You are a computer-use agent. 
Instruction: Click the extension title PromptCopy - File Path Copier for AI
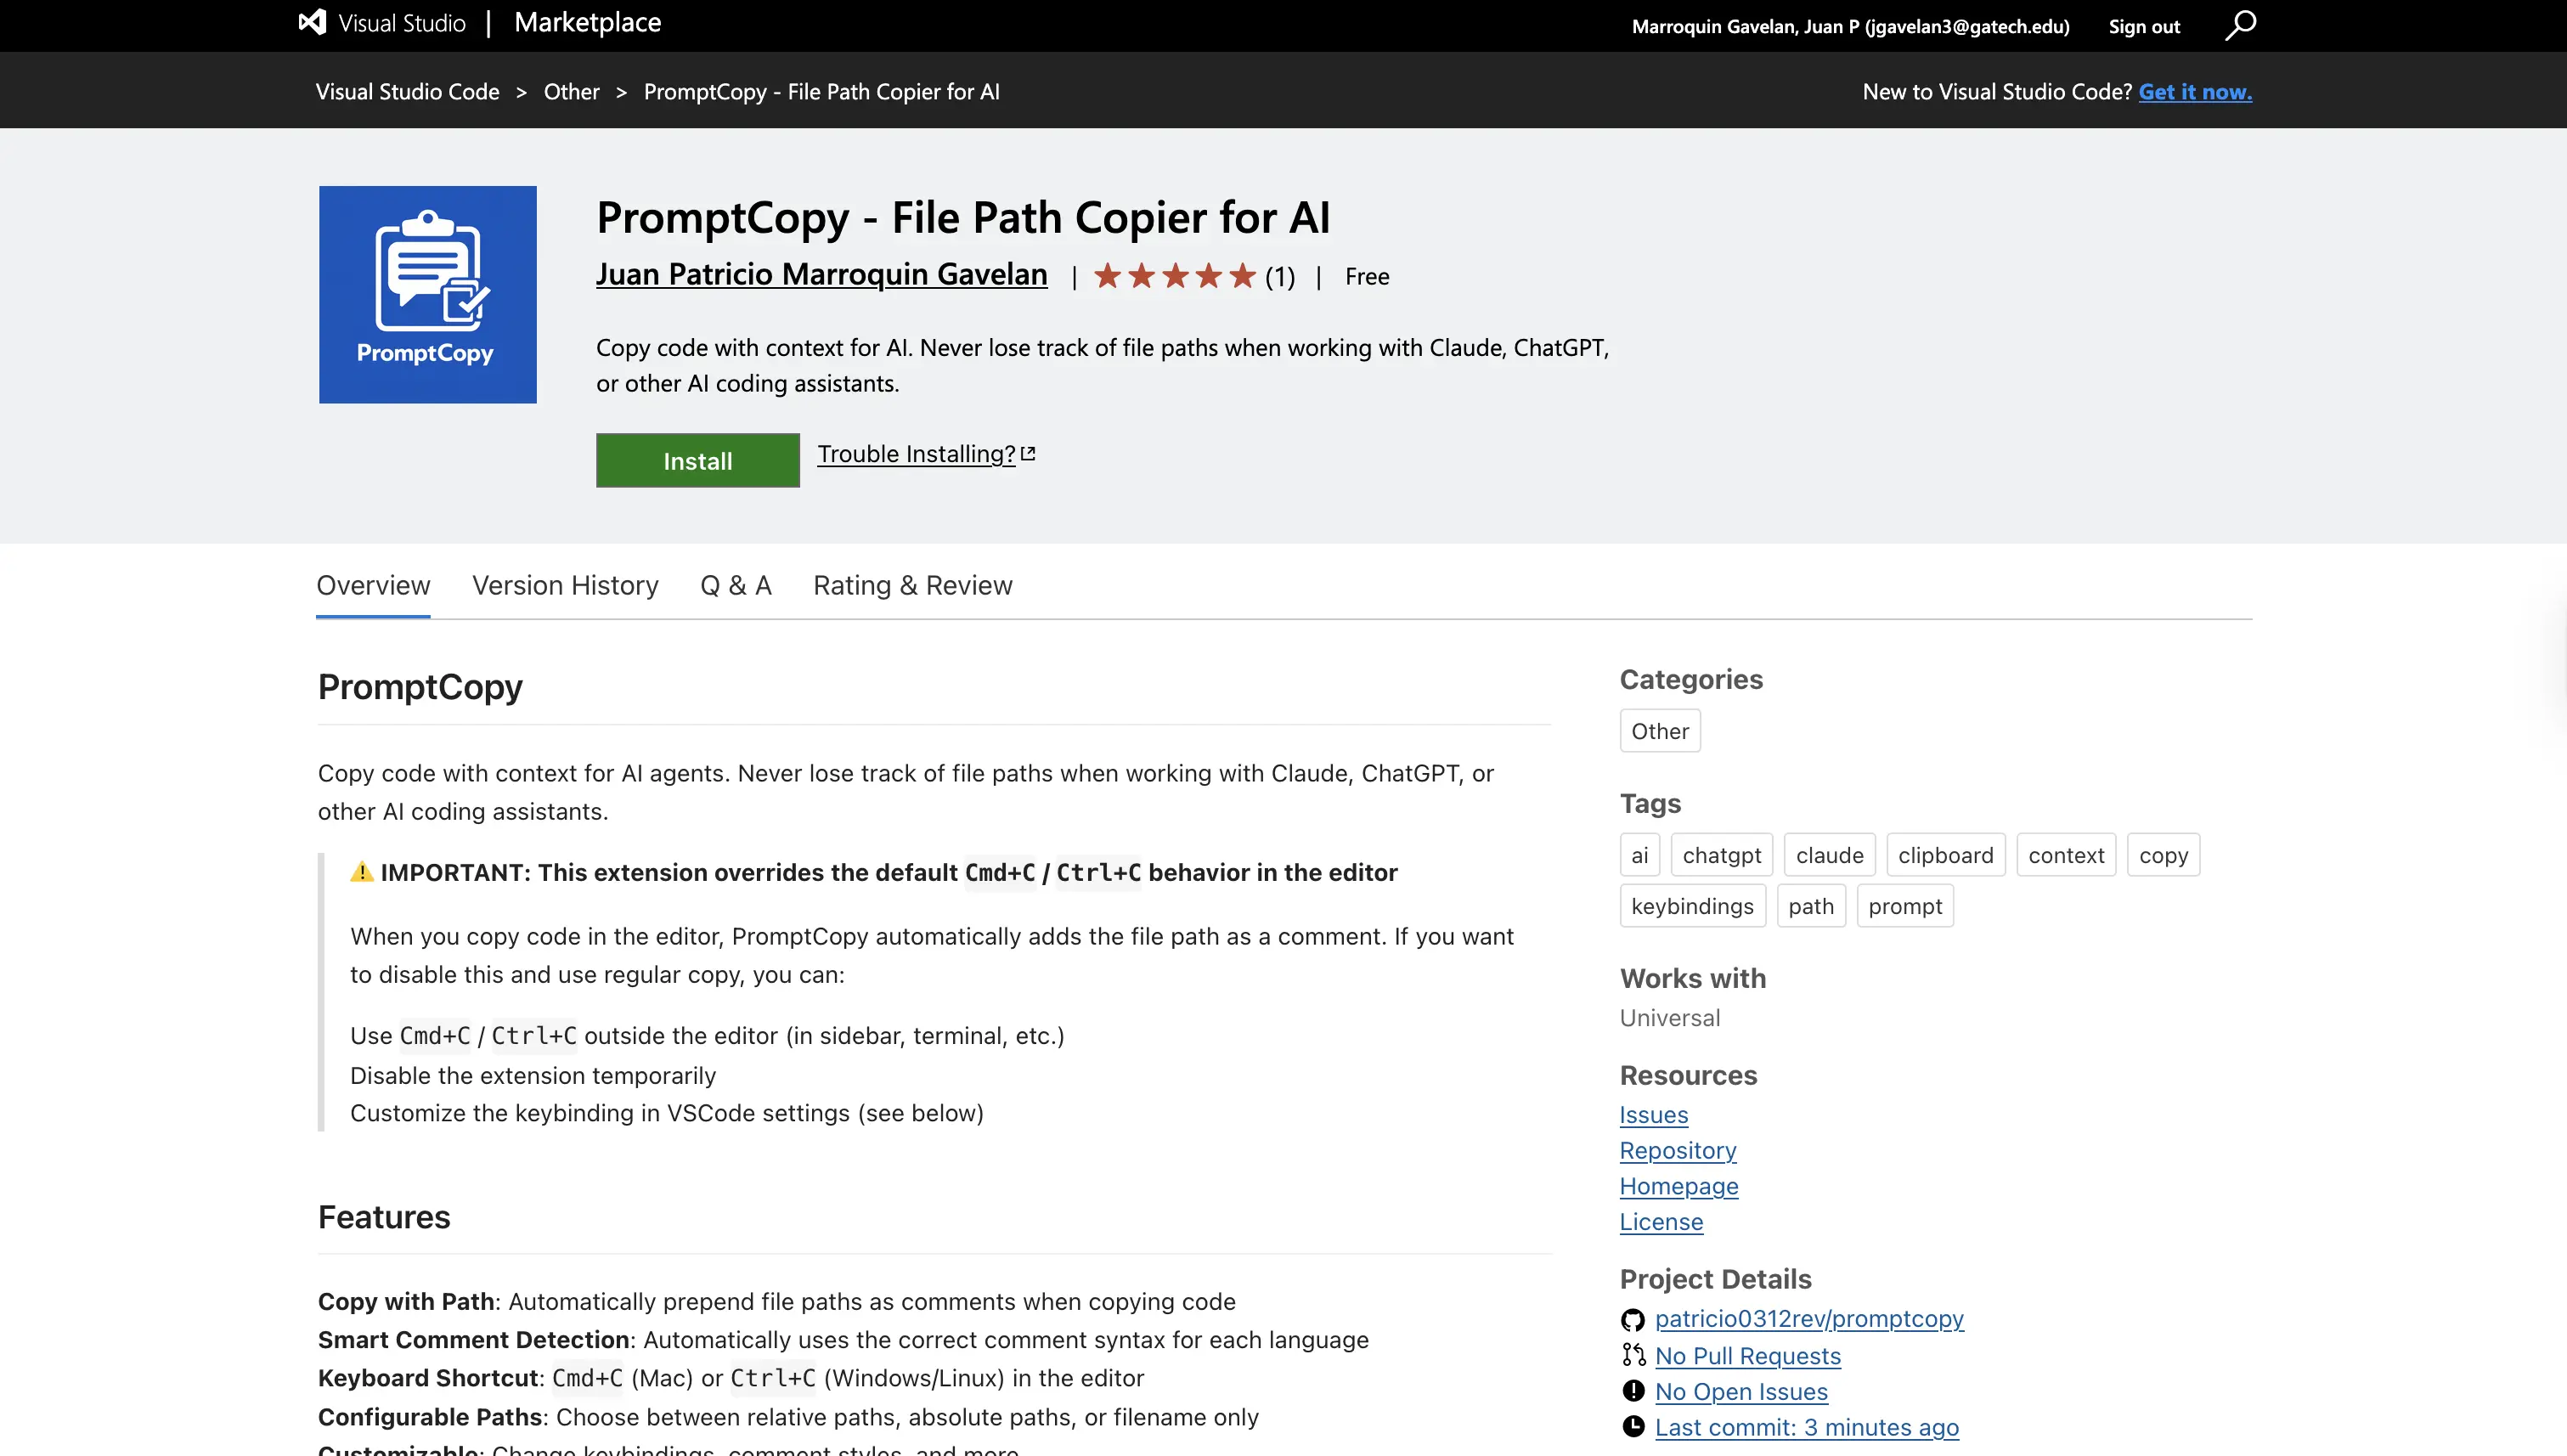tap(963, 217)
